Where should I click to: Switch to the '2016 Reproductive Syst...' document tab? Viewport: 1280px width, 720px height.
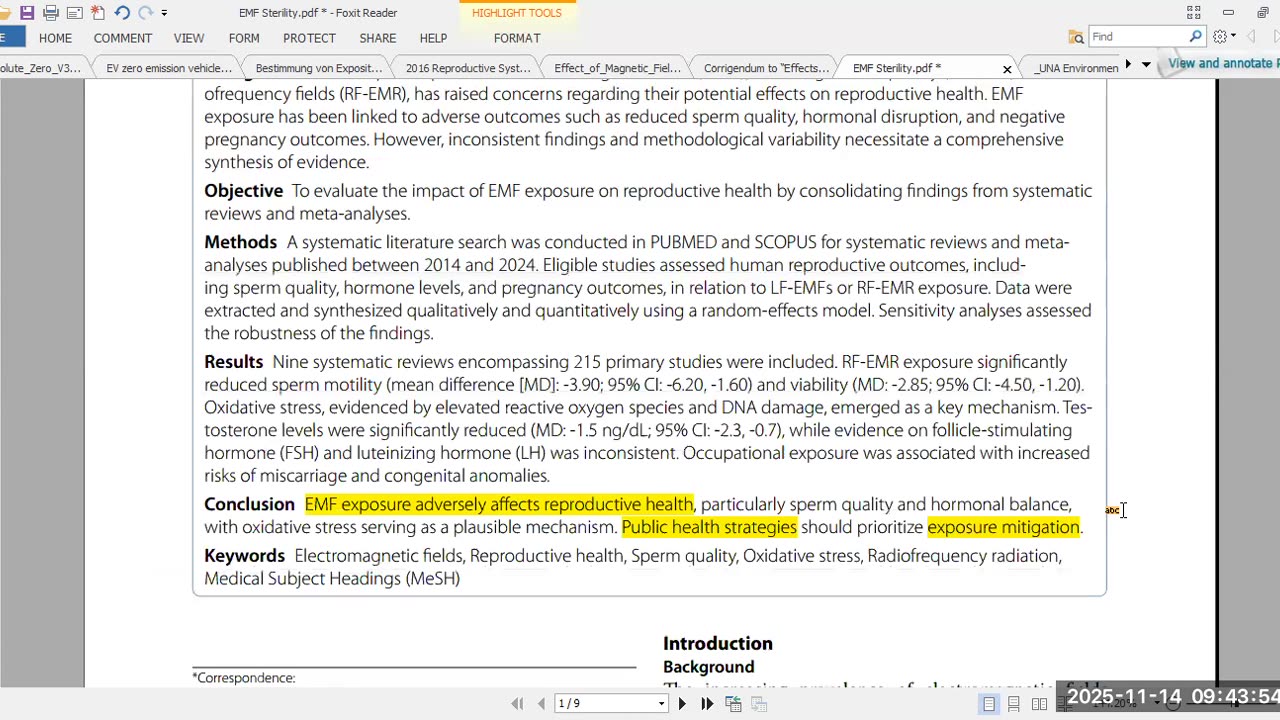coord(468,68)
